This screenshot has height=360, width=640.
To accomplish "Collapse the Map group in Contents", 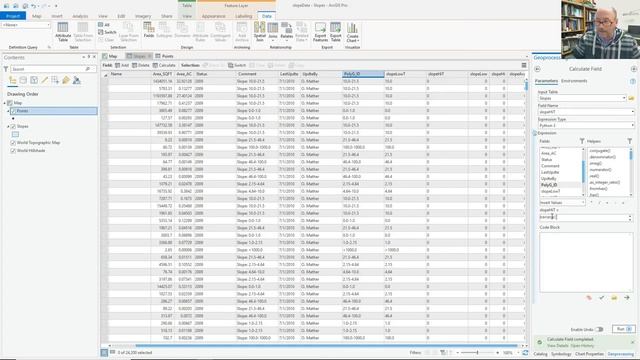I will (4, 103).
